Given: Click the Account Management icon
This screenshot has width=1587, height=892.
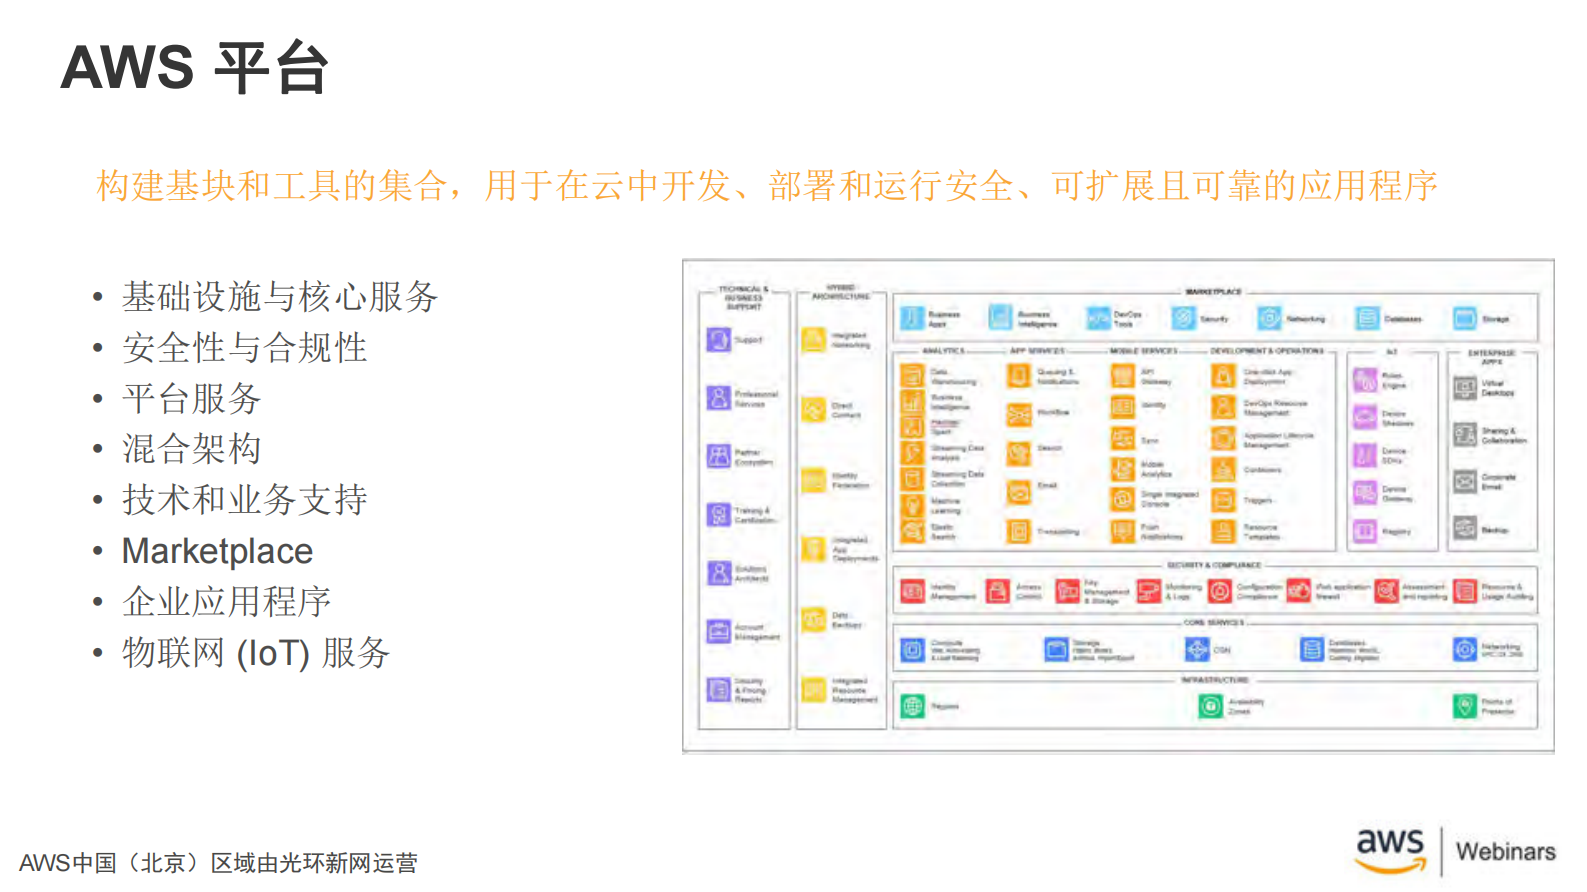Looking at the screenshot, I should coord(719,631).
